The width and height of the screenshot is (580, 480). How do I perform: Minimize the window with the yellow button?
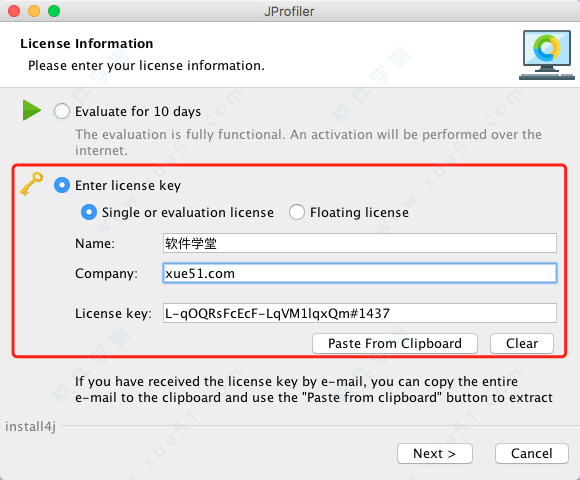(x=34, y=11)
